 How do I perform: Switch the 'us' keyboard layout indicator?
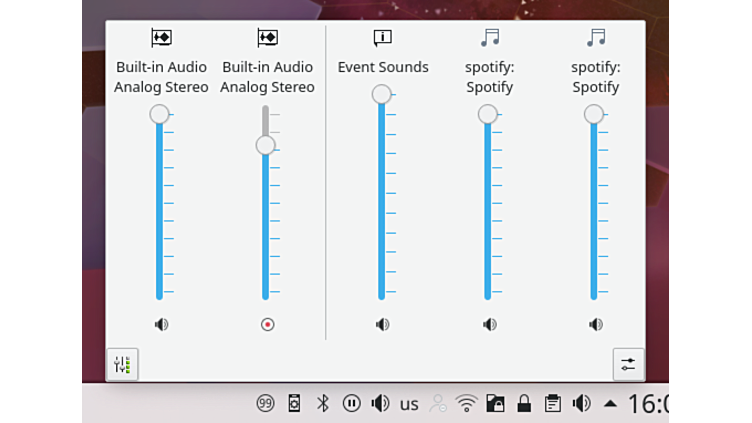(x=409, y=404)
